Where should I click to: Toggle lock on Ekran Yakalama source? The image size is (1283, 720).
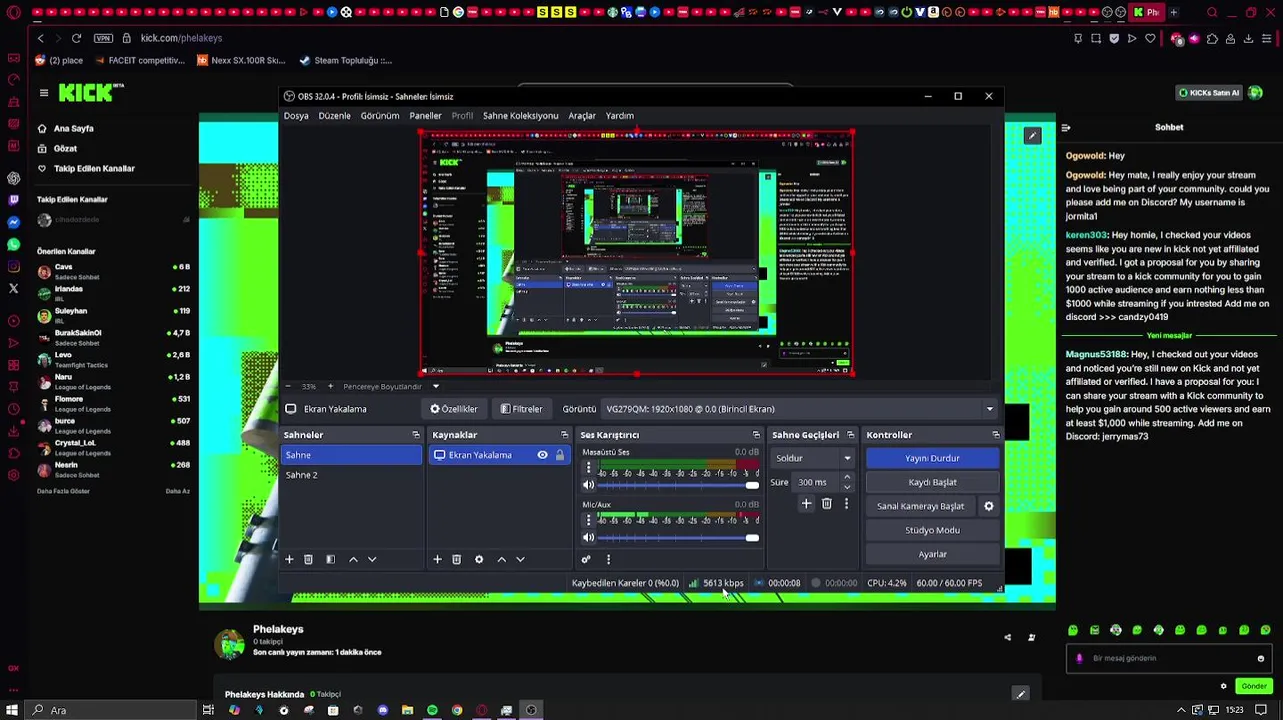coord(560,455)
